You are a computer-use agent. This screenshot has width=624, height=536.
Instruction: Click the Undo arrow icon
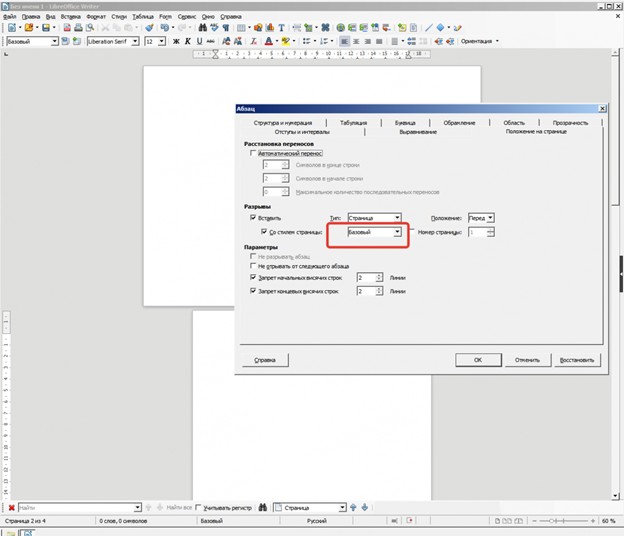164,27
